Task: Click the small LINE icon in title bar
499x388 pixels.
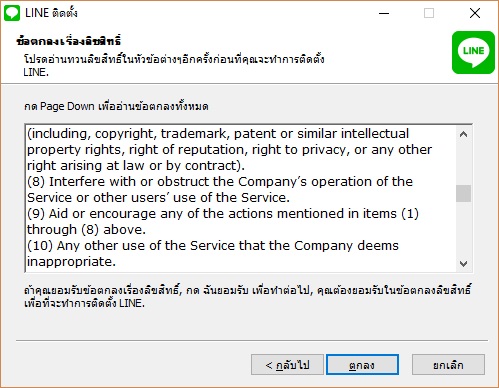Action: (x=12, y=13)
